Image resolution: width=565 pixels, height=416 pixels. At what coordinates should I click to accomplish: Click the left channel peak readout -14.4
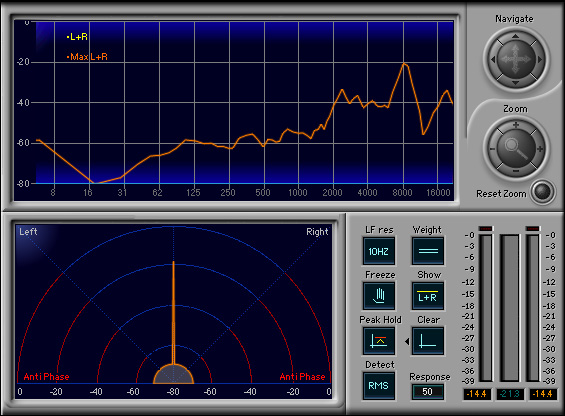(476, 394)
